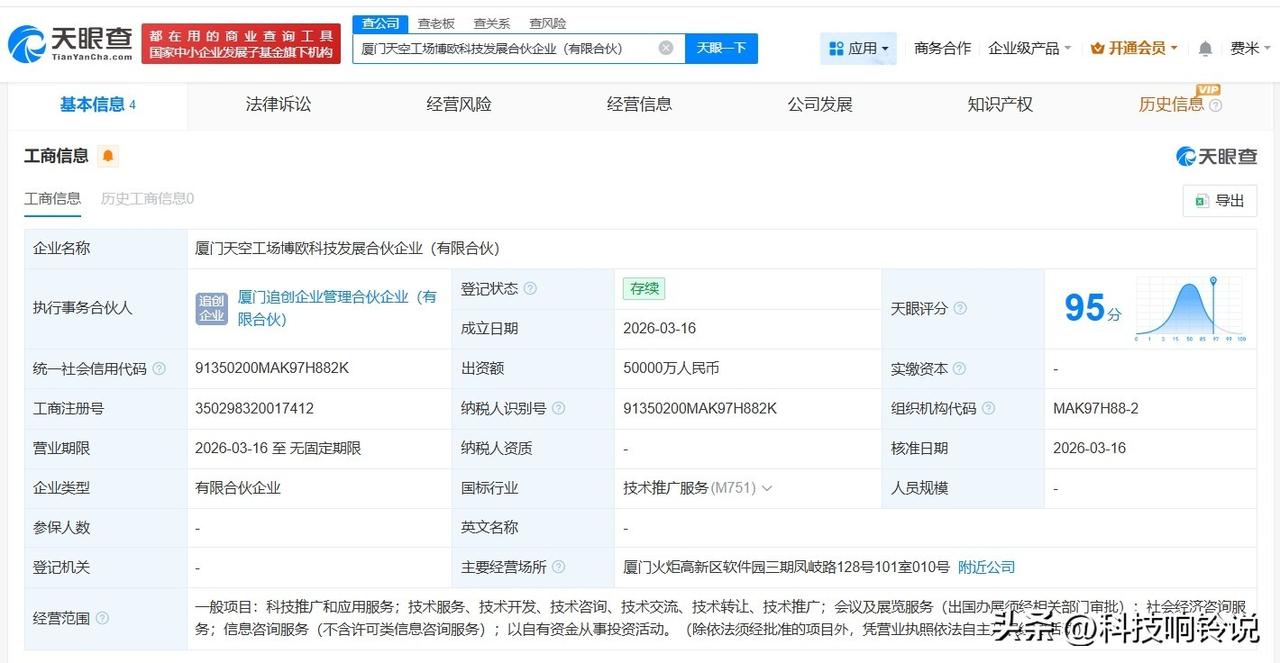Select the 50000万人民币 capital value

[x=671, y=368]
